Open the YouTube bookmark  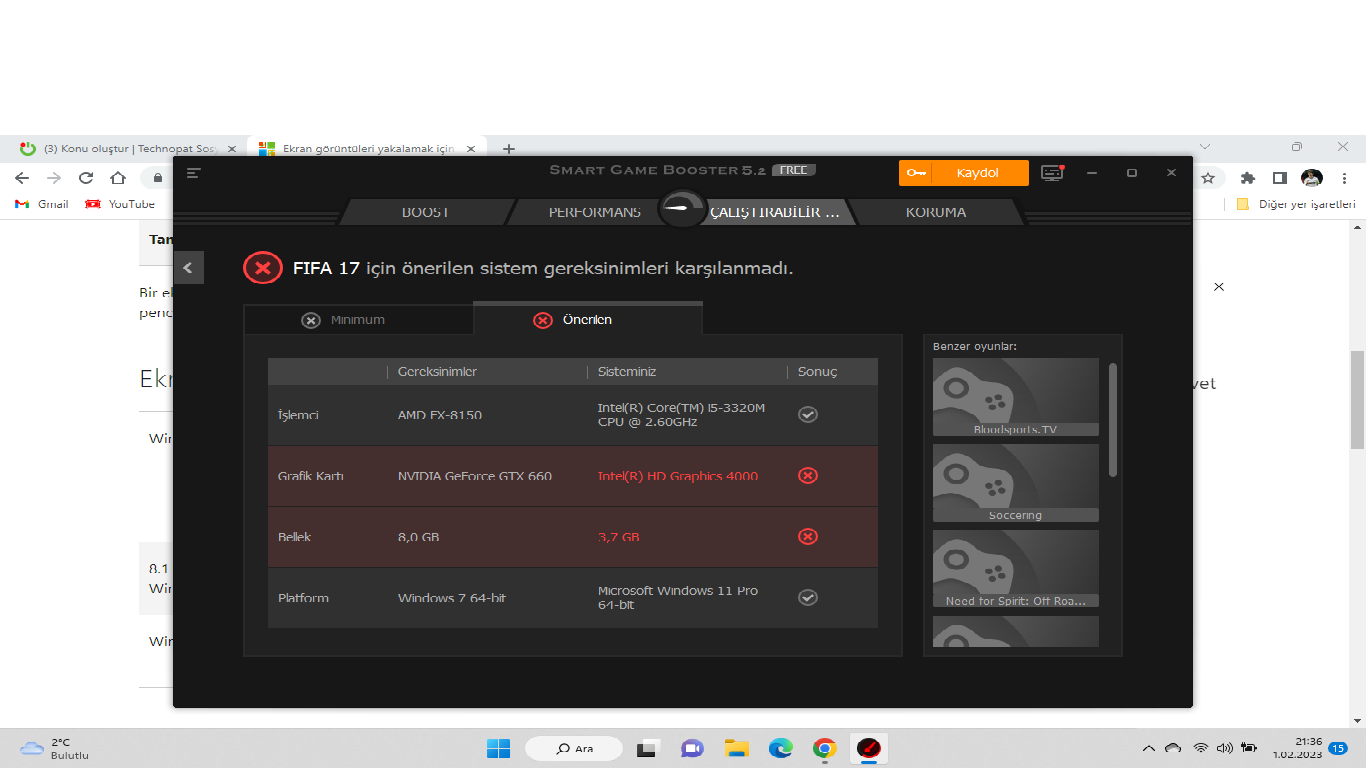pos(120,204)
